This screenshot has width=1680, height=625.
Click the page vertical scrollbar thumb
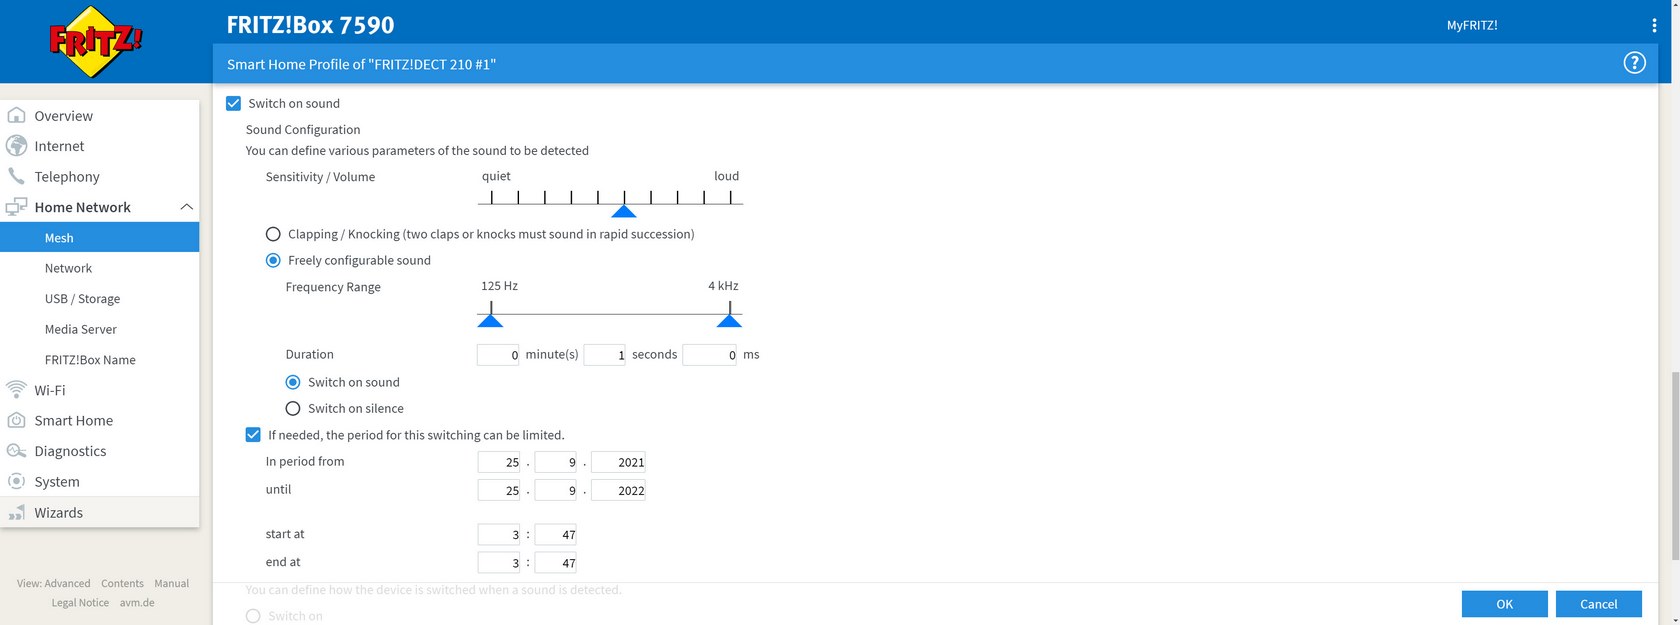coord(1675,466)
